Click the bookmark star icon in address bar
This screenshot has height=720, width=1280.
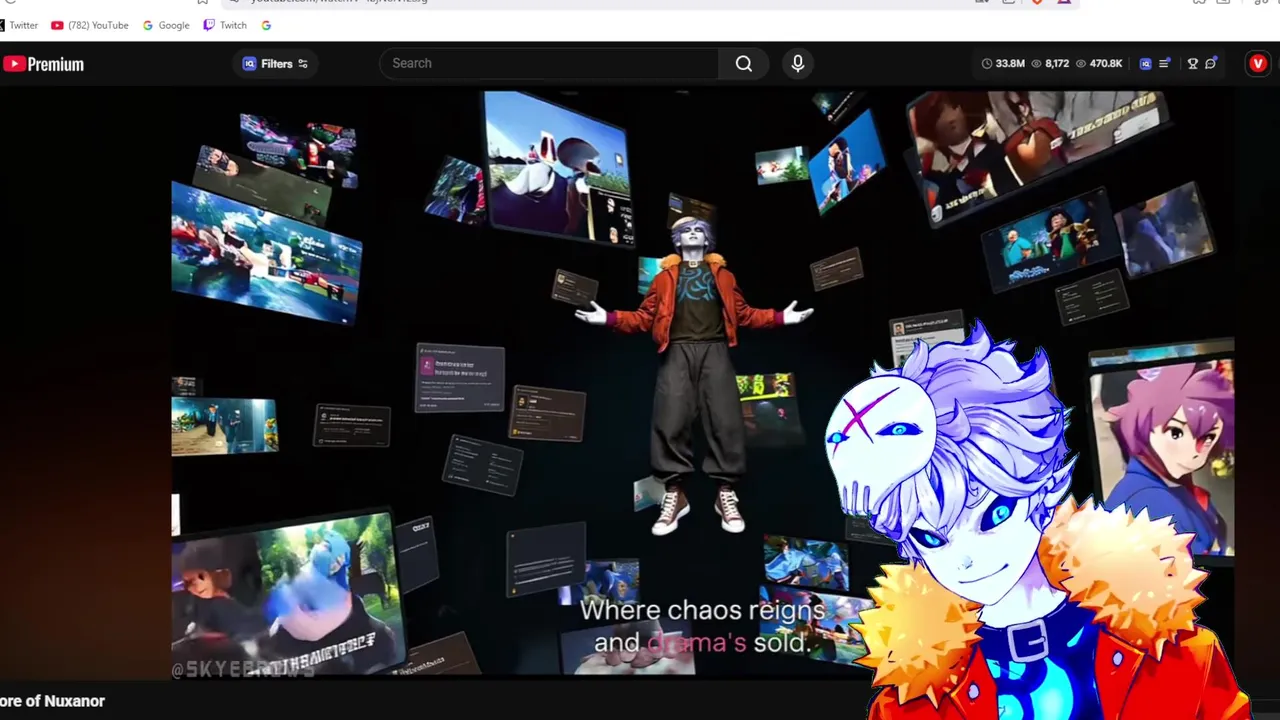202,2
